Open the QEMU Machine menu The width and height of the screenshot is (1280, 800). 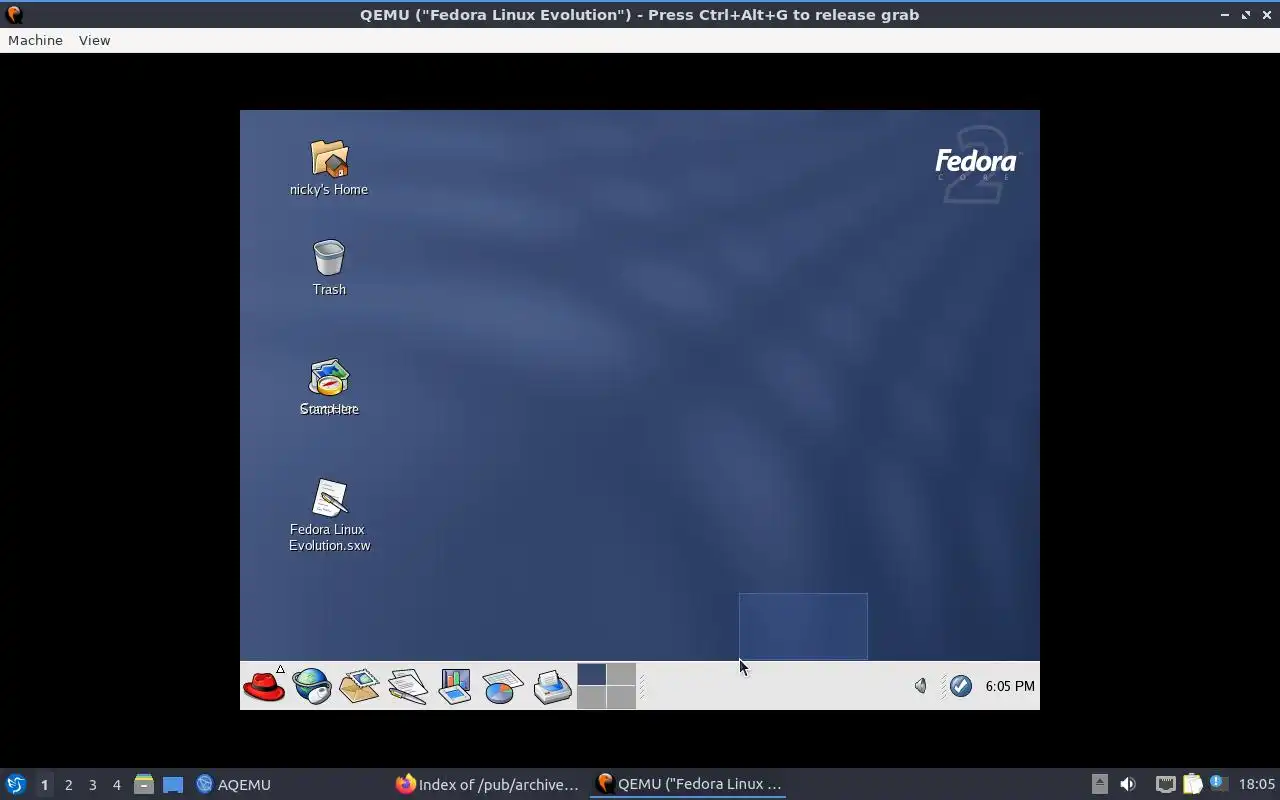[x=35, y=40]
